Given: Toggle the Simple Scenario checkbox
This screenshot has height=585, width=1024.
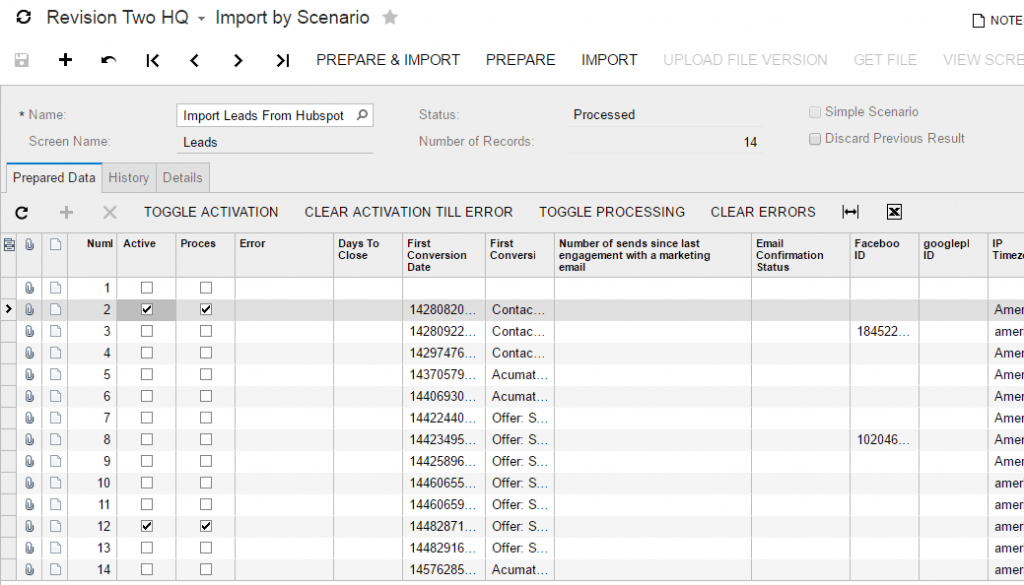Looking at the screenshot, I should [x=815, y=112].
